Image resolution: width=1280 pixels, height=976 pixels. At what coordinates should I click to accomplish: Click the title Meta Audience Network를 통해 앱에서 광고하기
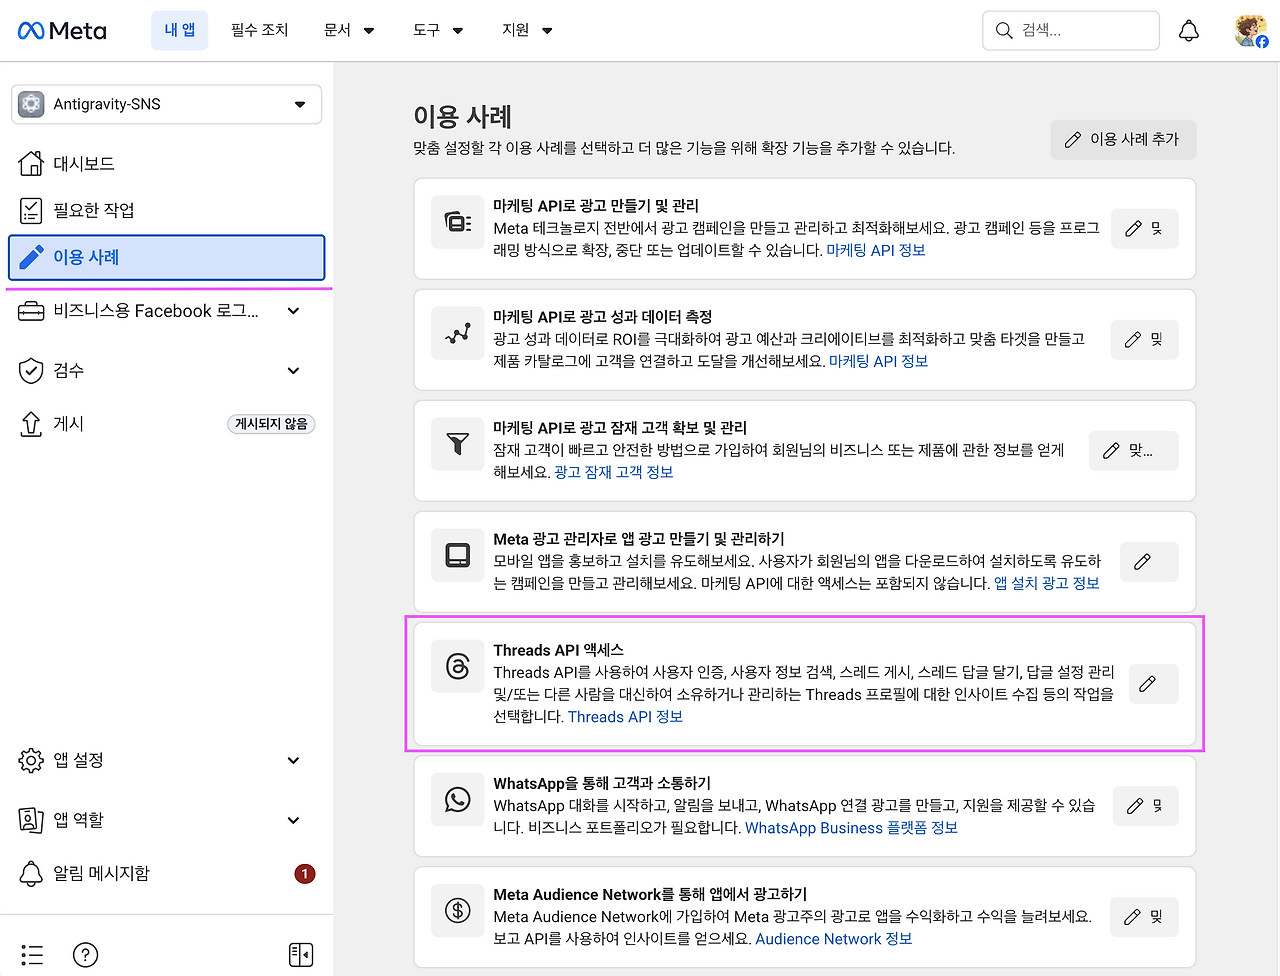(x=650, y=895)
